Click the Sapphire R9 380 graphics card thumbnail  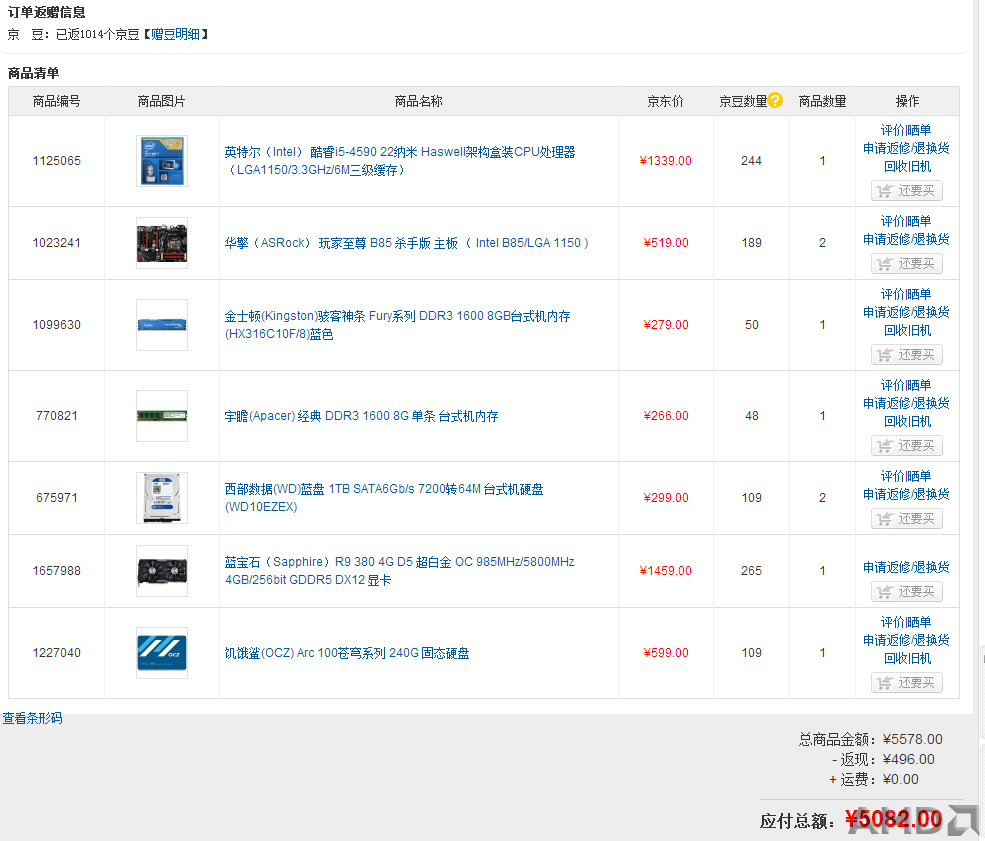162,571
